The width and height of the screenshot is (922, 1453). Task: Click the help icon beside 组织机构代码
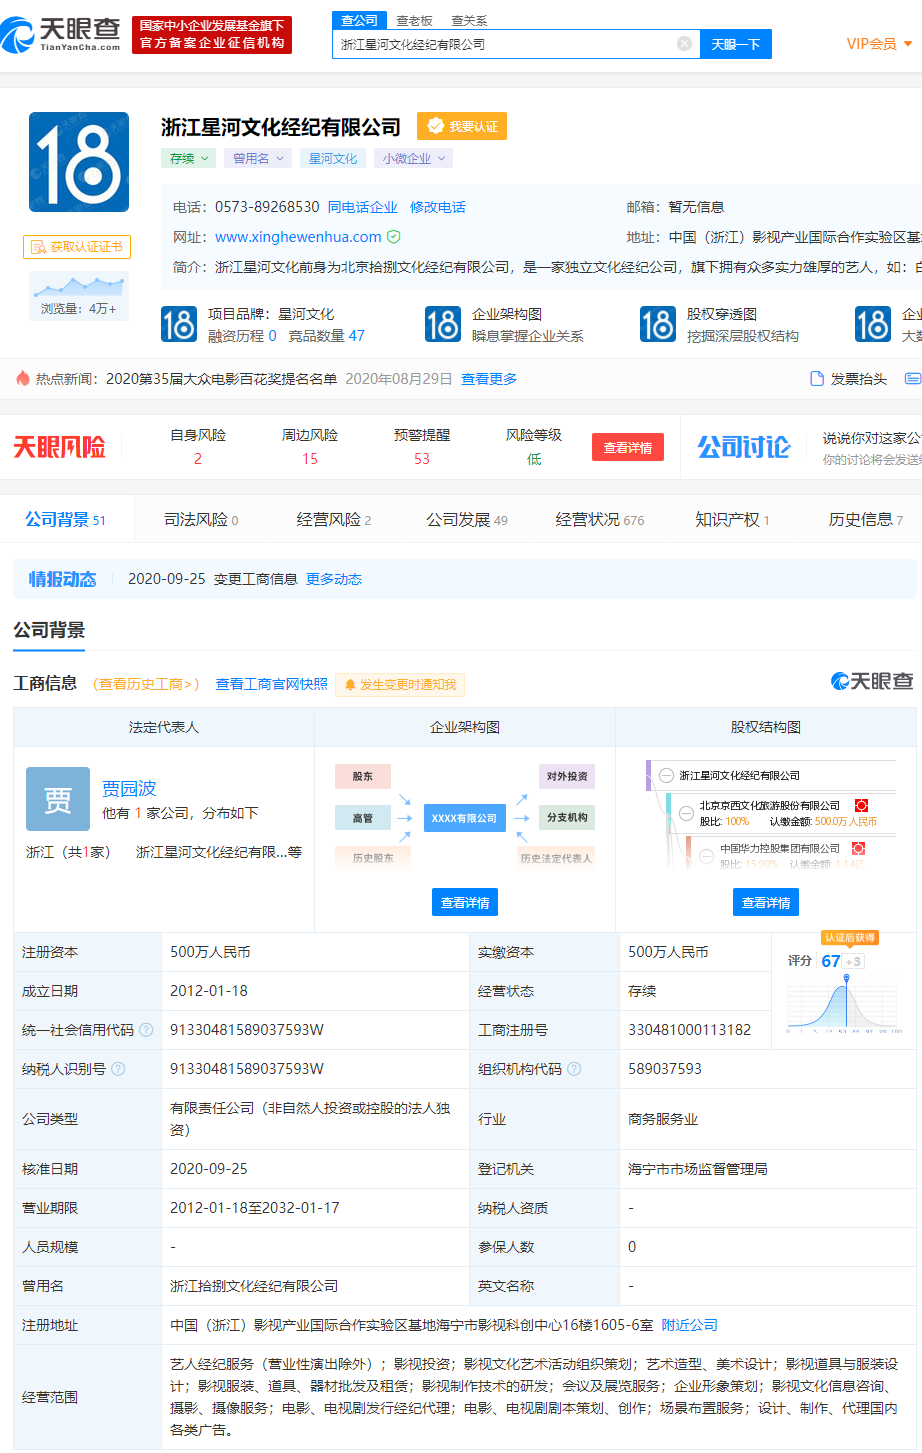tap(574, 1069)
